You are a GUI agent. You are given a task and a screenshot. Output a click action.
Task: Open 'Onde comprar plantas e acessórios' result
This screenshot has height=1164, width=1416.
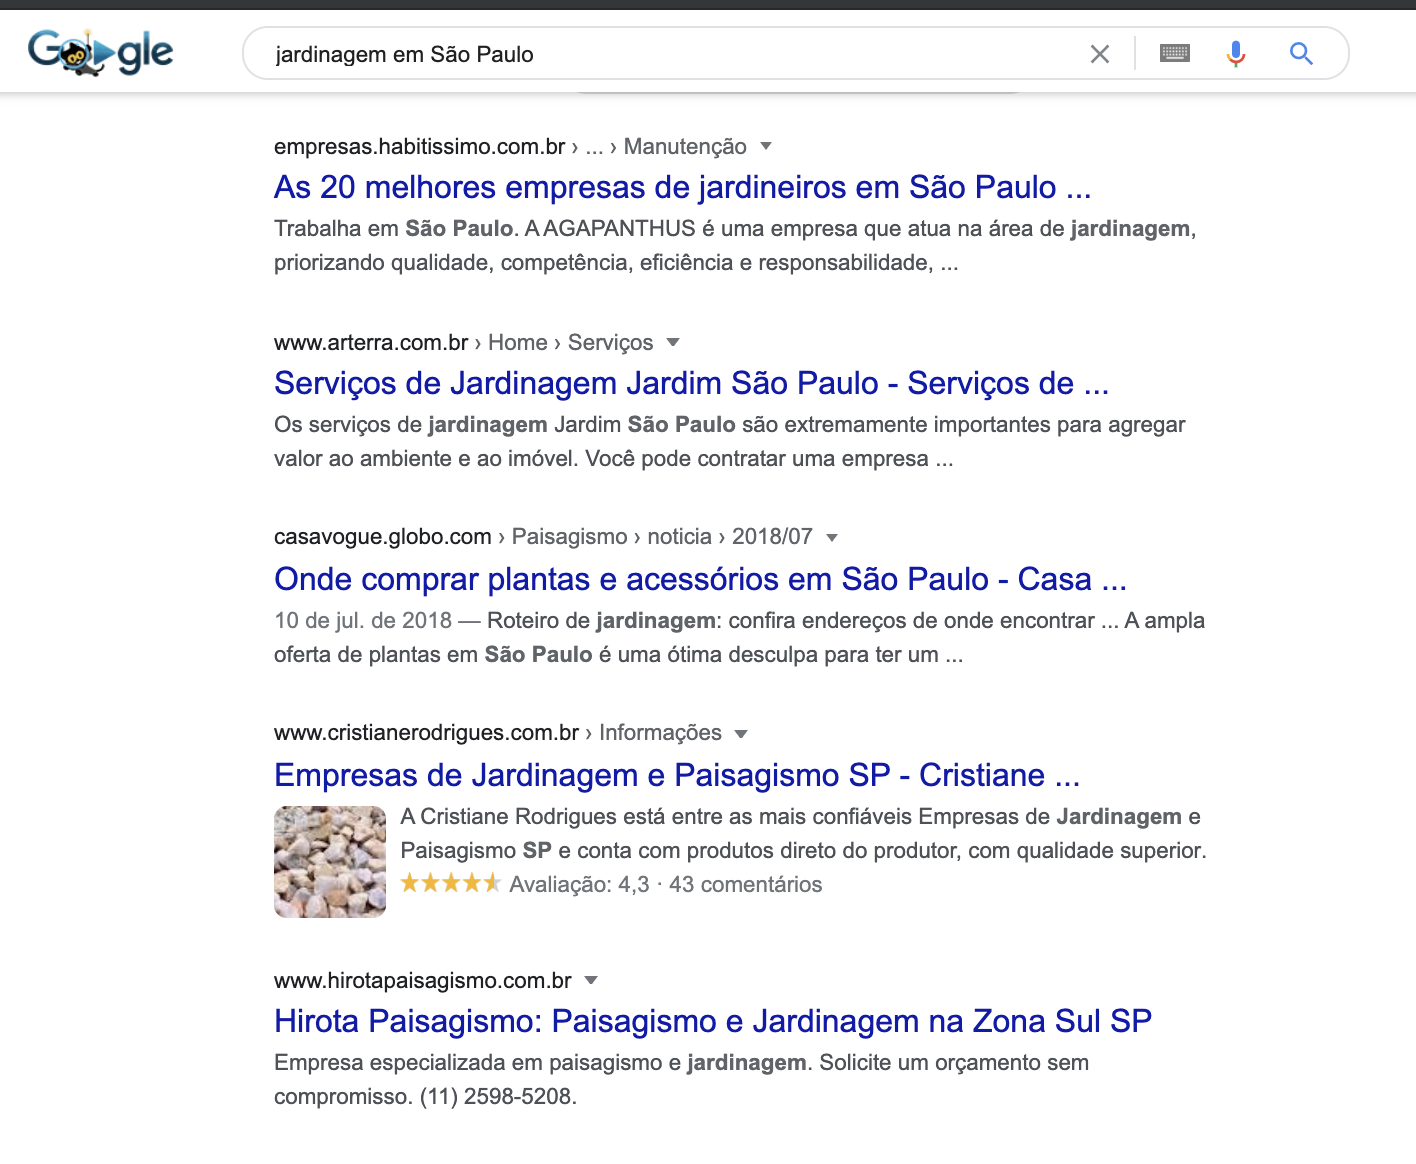(x=700, y=579)
